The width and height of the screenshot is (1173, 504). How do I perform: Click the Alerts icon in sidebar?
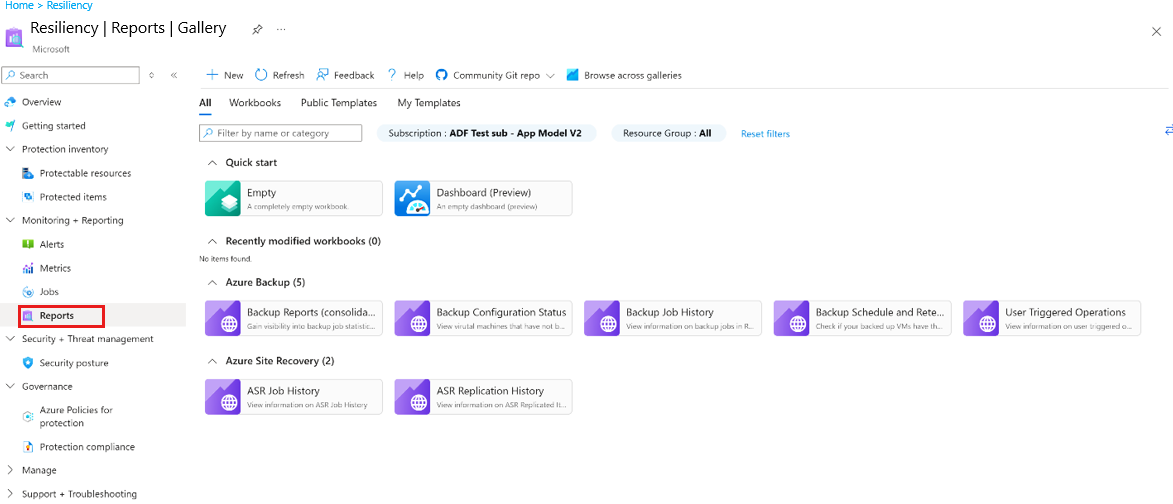pyautogui.click(x=28, y=245)
